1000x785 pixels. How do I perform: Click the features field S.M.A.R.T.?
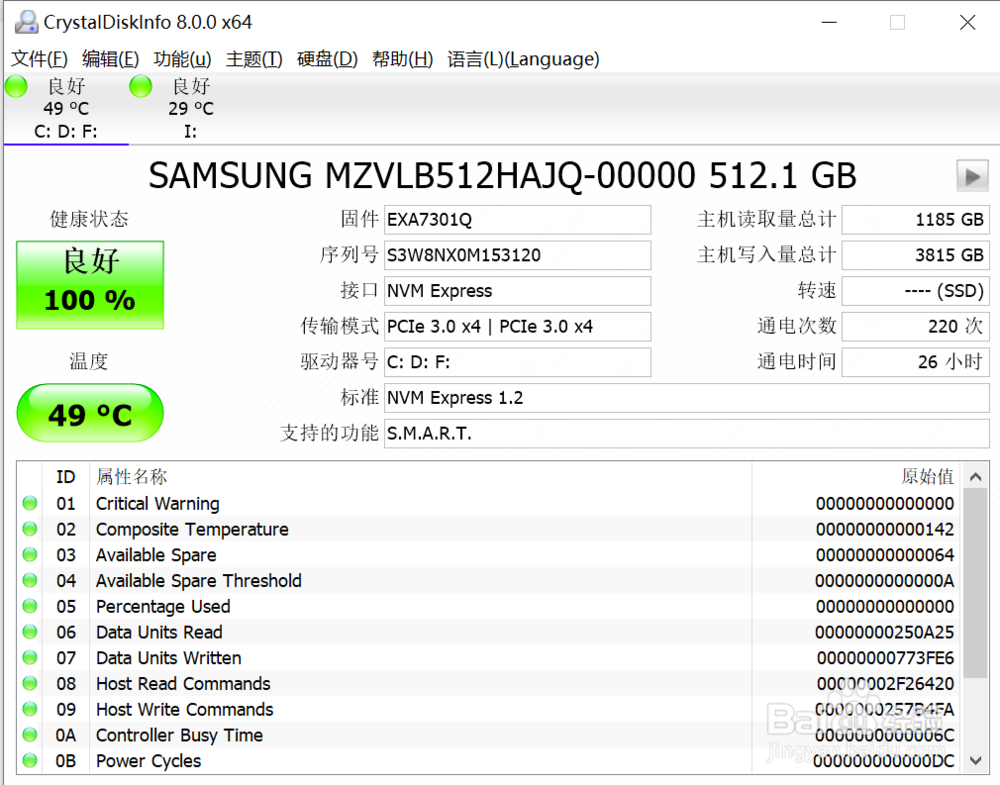tap(686, 434)
